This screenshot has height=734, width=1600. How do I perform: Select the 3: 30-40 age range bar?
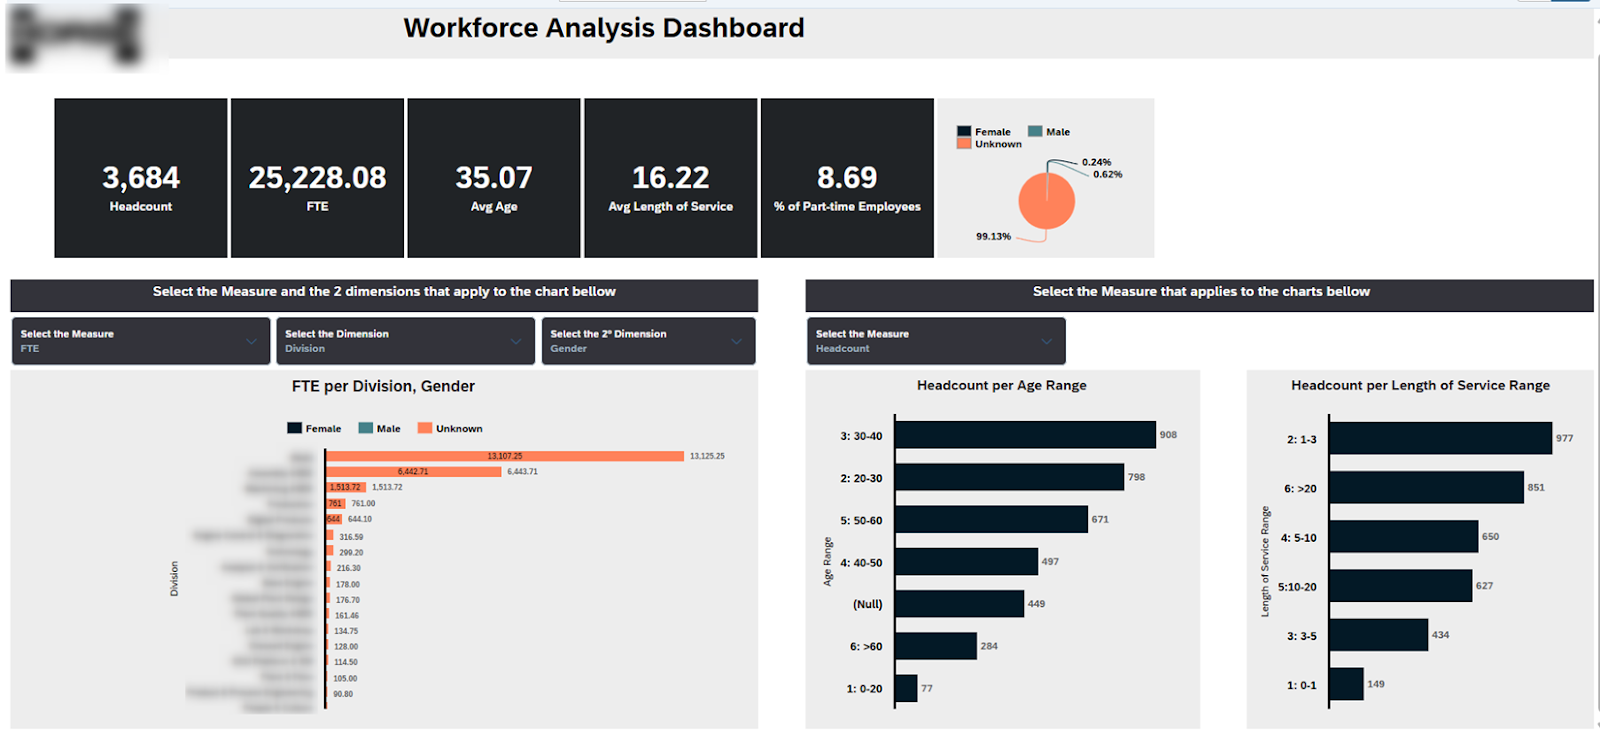1024,435
